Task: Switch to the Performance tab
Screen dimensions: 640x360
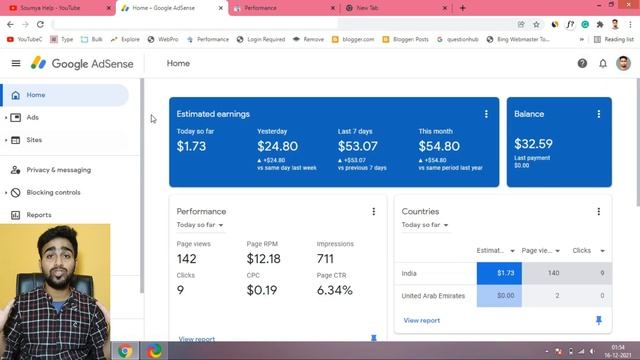Action: [x=283, y=8]
